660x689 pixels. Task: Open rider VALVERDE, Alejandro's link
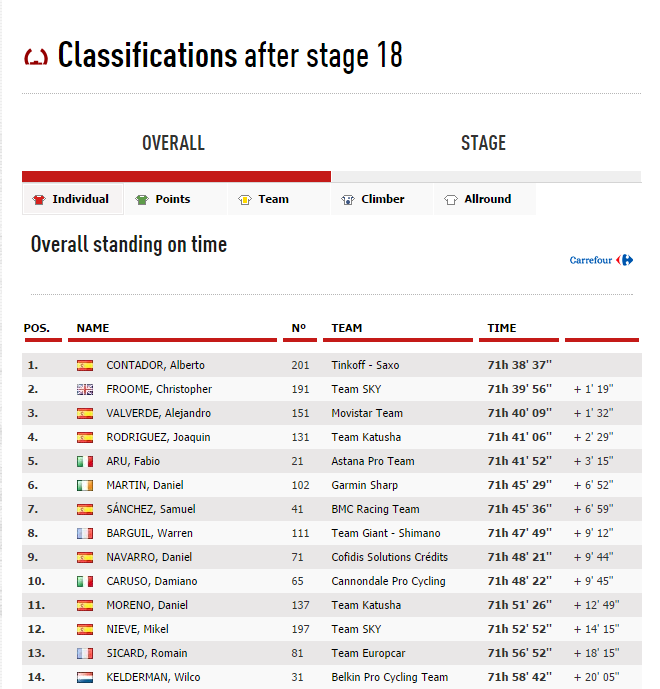tap(158, 413)
